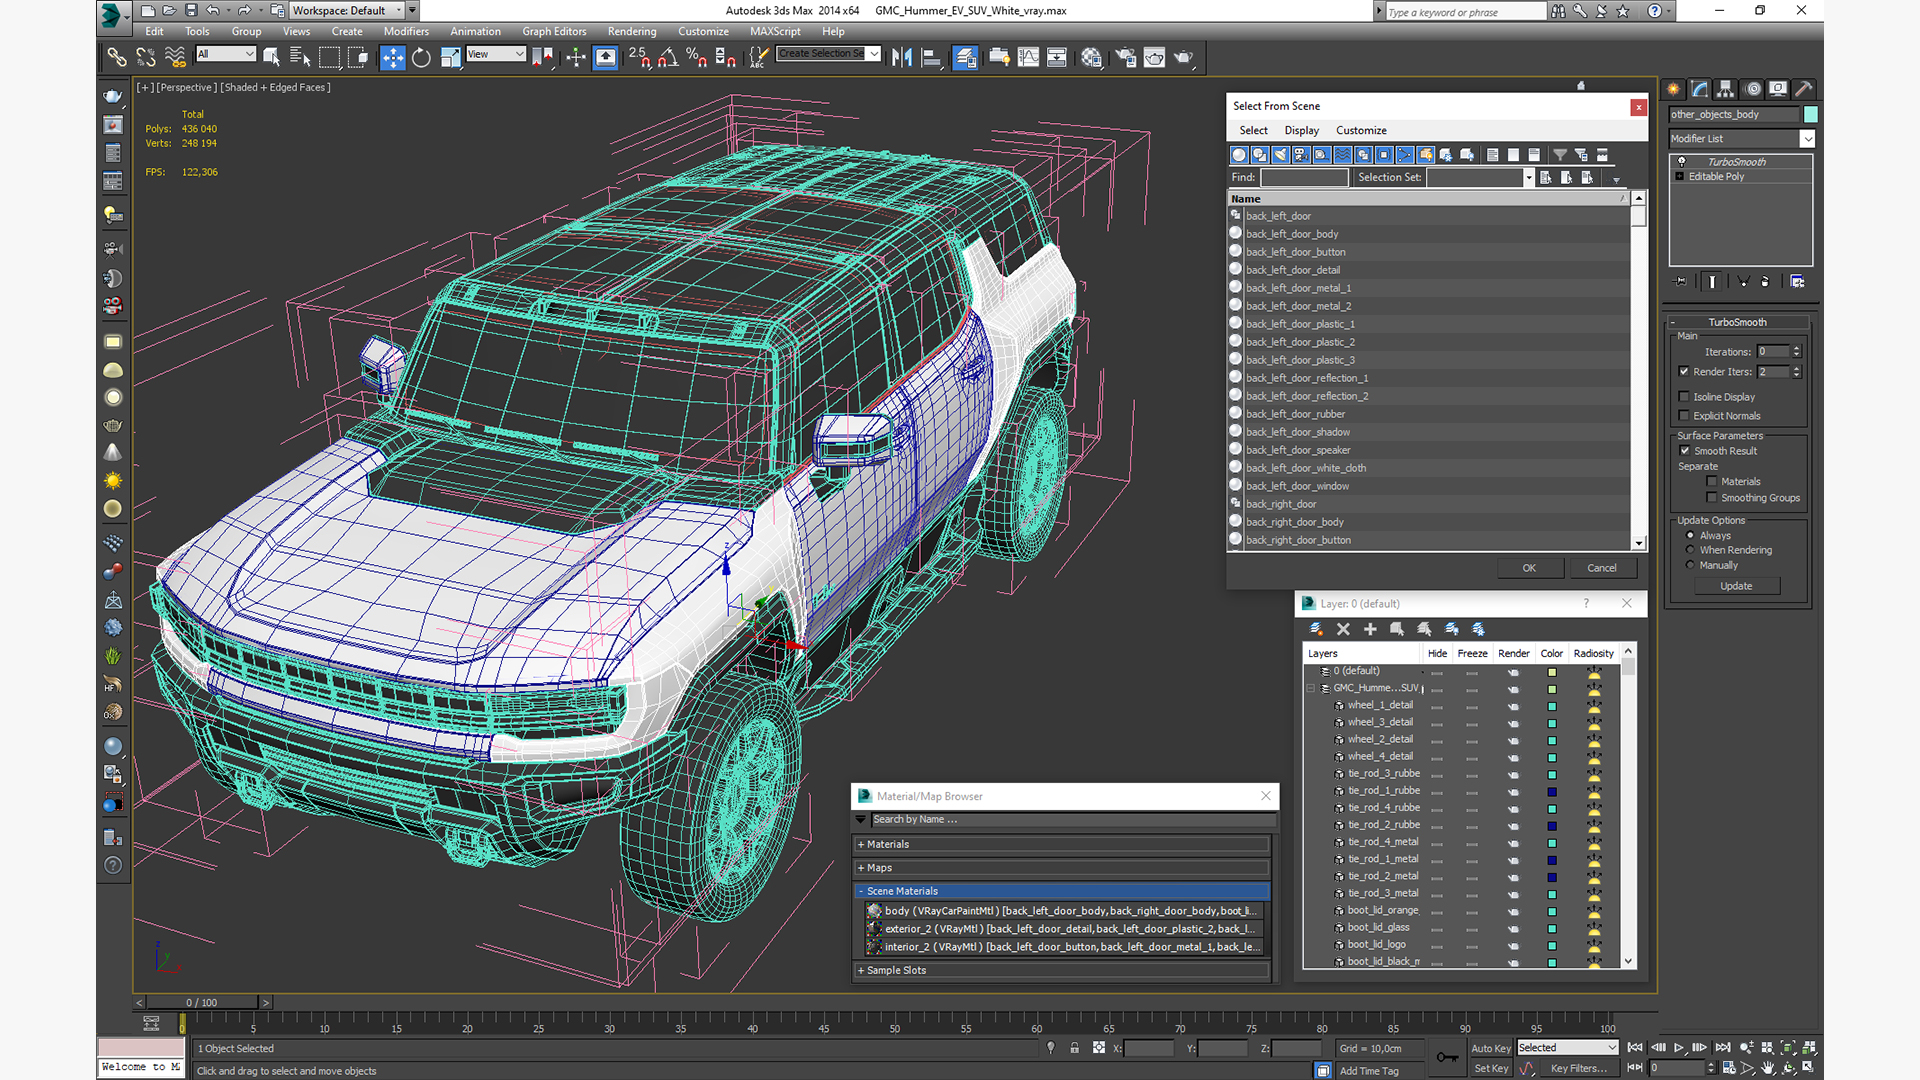
Task: Activate the Select and Move tool
Action: 392,57
